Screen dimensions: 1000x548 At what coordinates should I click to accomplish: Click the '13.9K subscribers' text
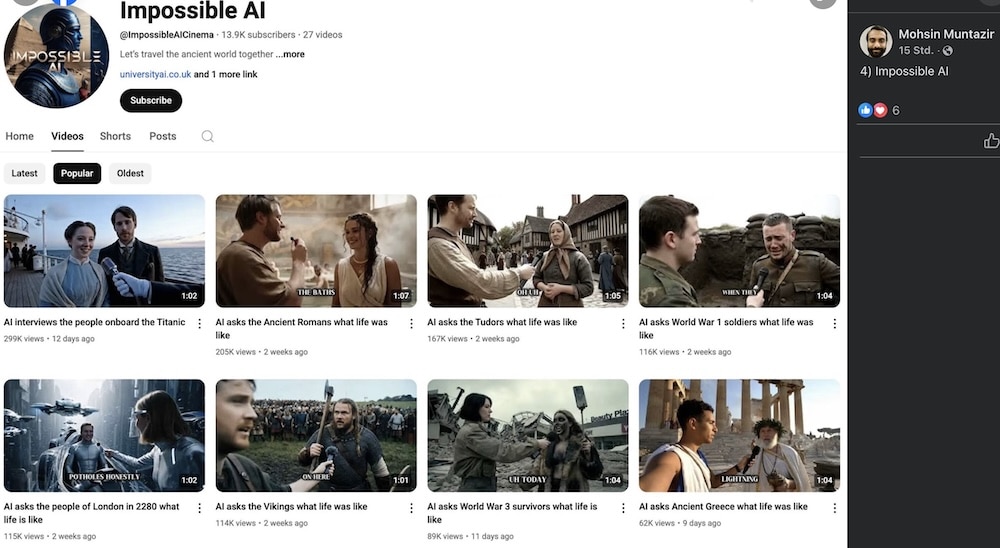pyautogui.click(x=258, y=35)
